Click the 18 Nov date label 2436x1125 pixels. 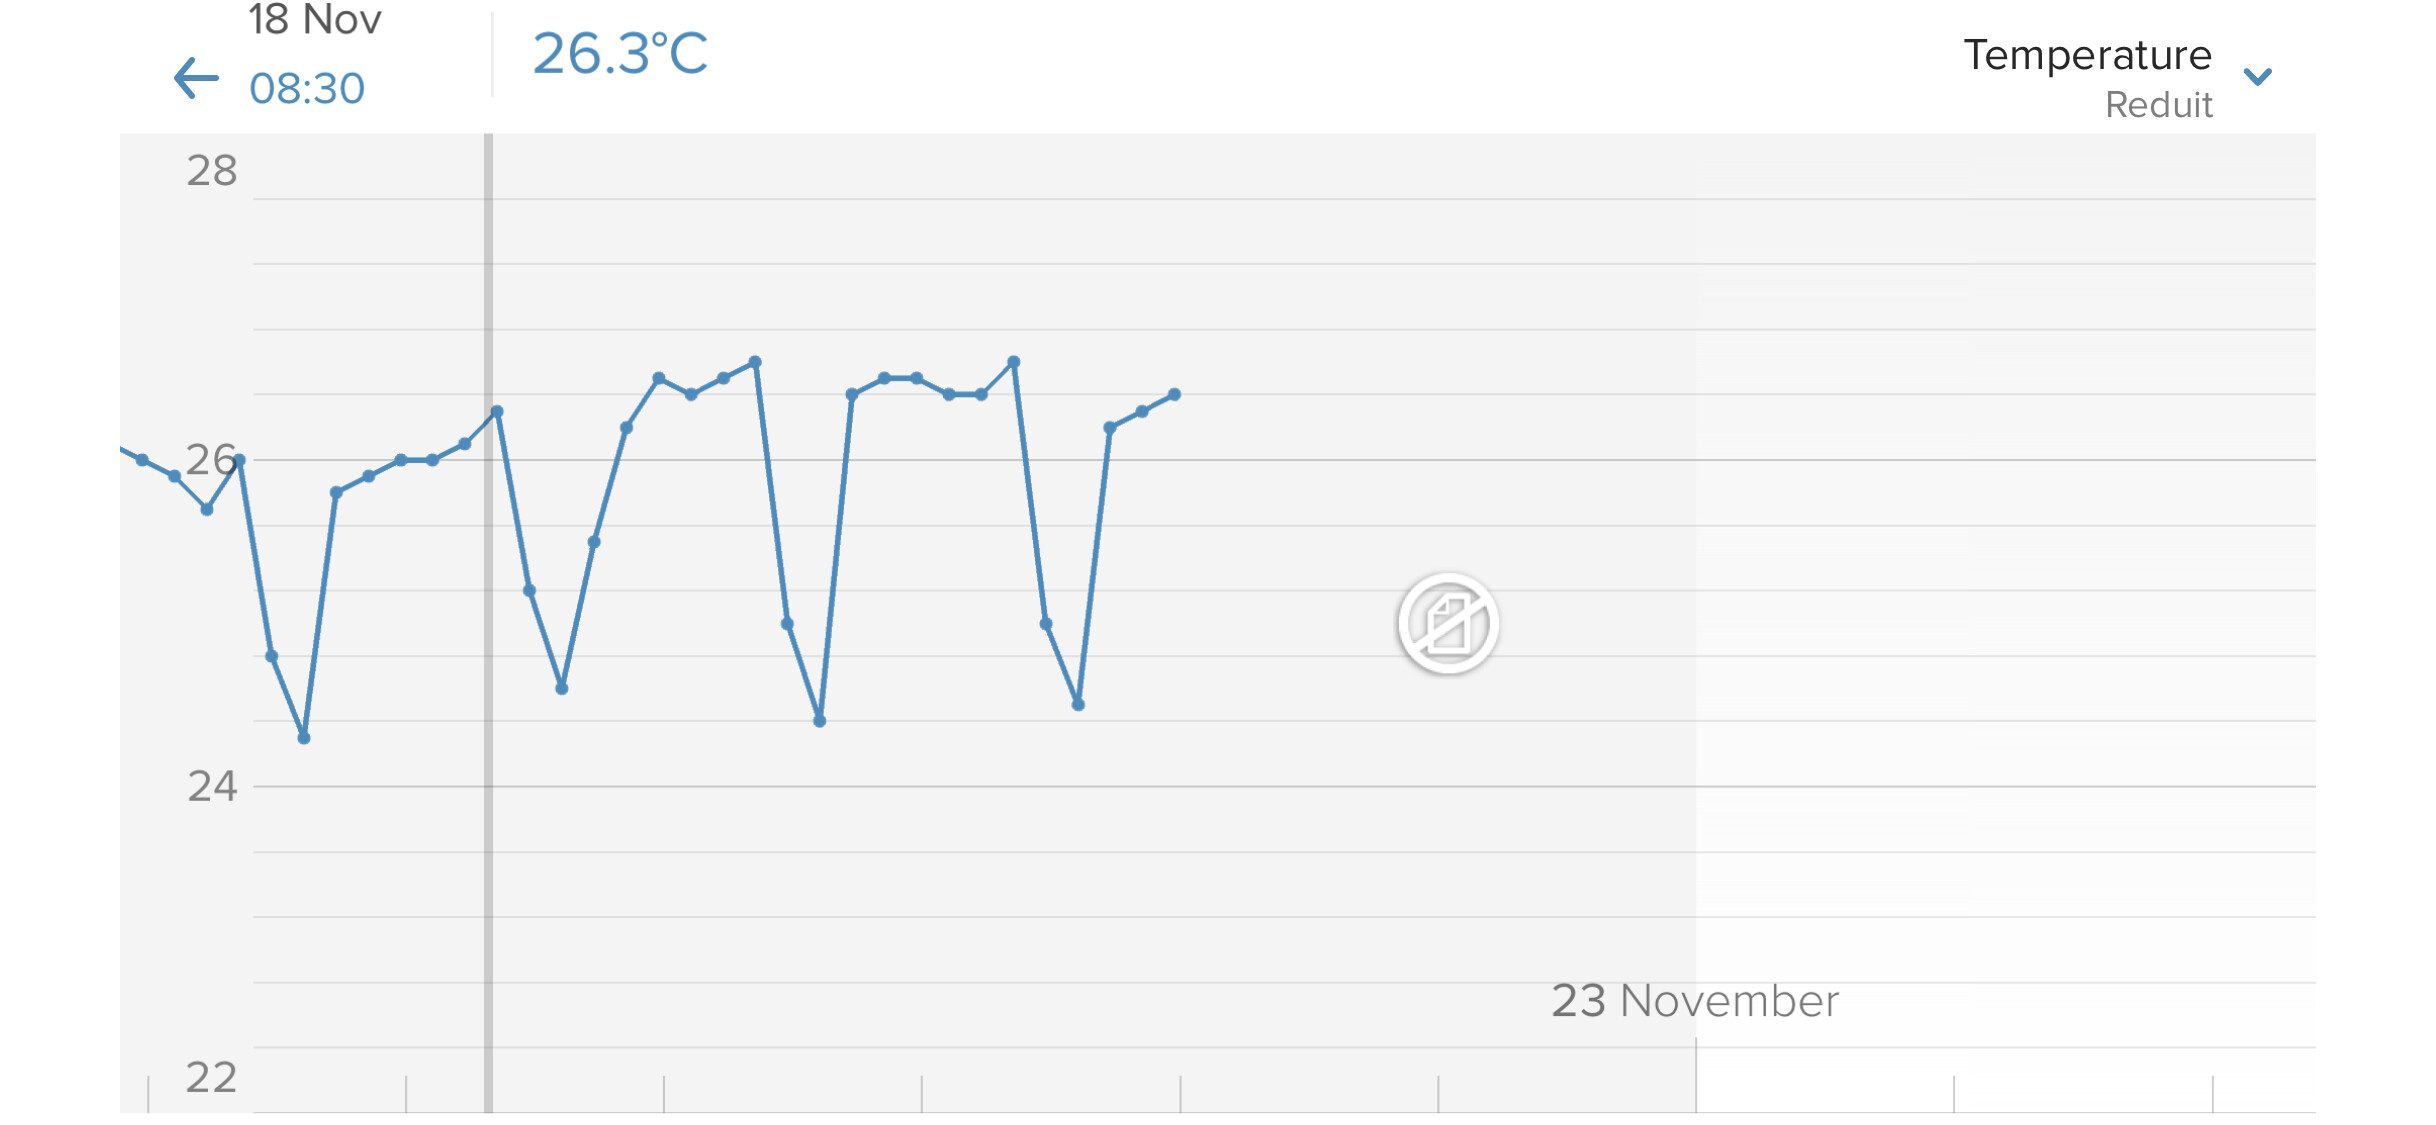(x=315, y=20)
